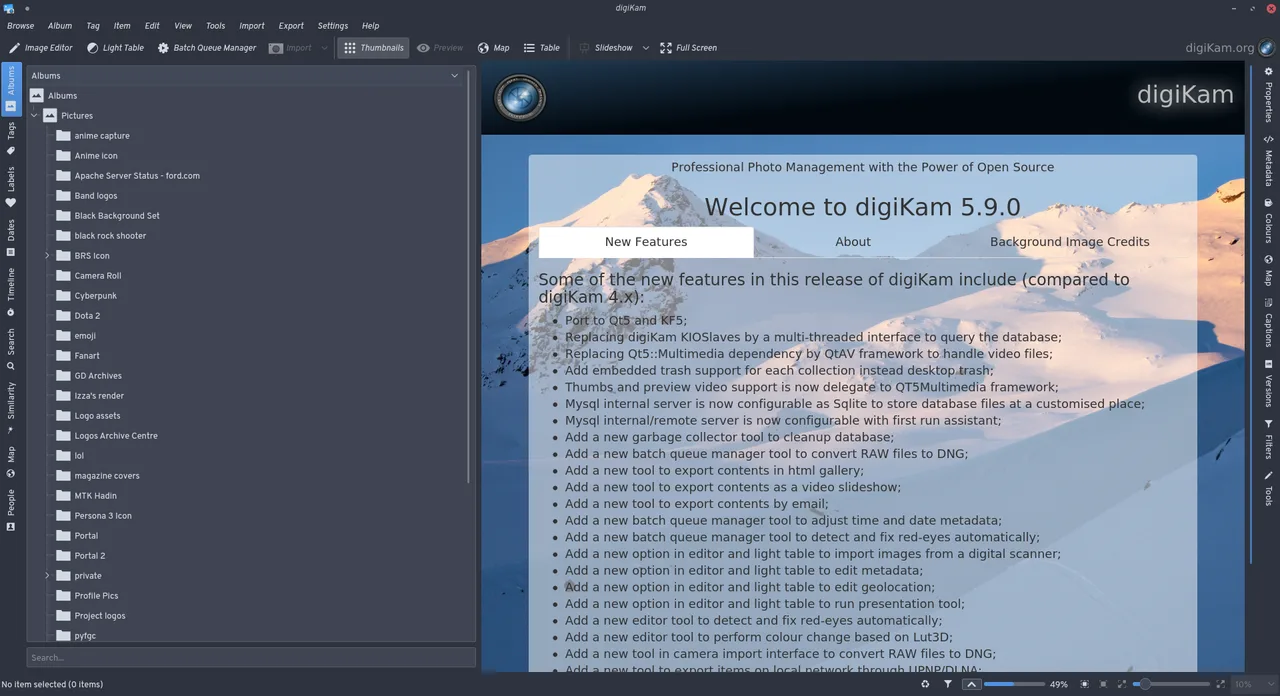Viewport: 1280px width, 696px height.
Task: Select the Tags left sidebar tab
Action: pos(11,139)
